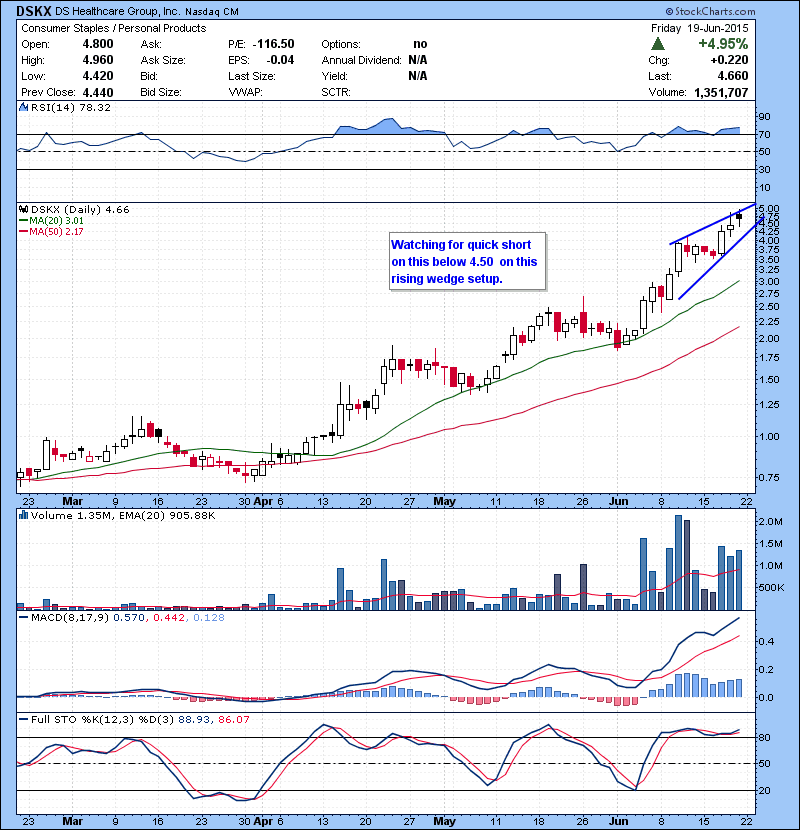800x830 pixels.
Task: Click the Nasdaq CM exchange label
Action: click(212, 12)
